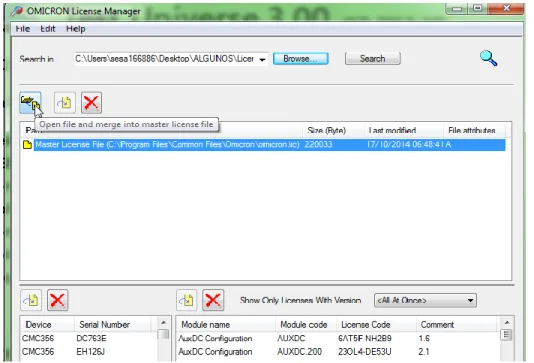The height and width of the screenshot is (363, 534).
Task: Select the AuxDC Configuration row with code AUXDC.200
Action: point(337,351)
